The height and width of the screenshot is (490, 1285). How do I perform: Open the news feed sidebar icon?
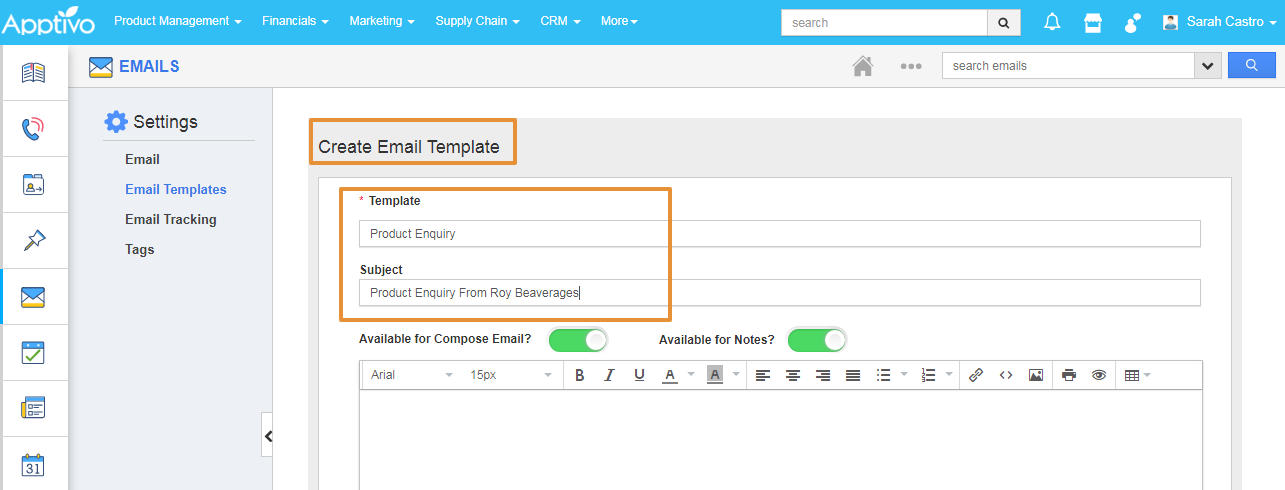[x=34, y=408]
